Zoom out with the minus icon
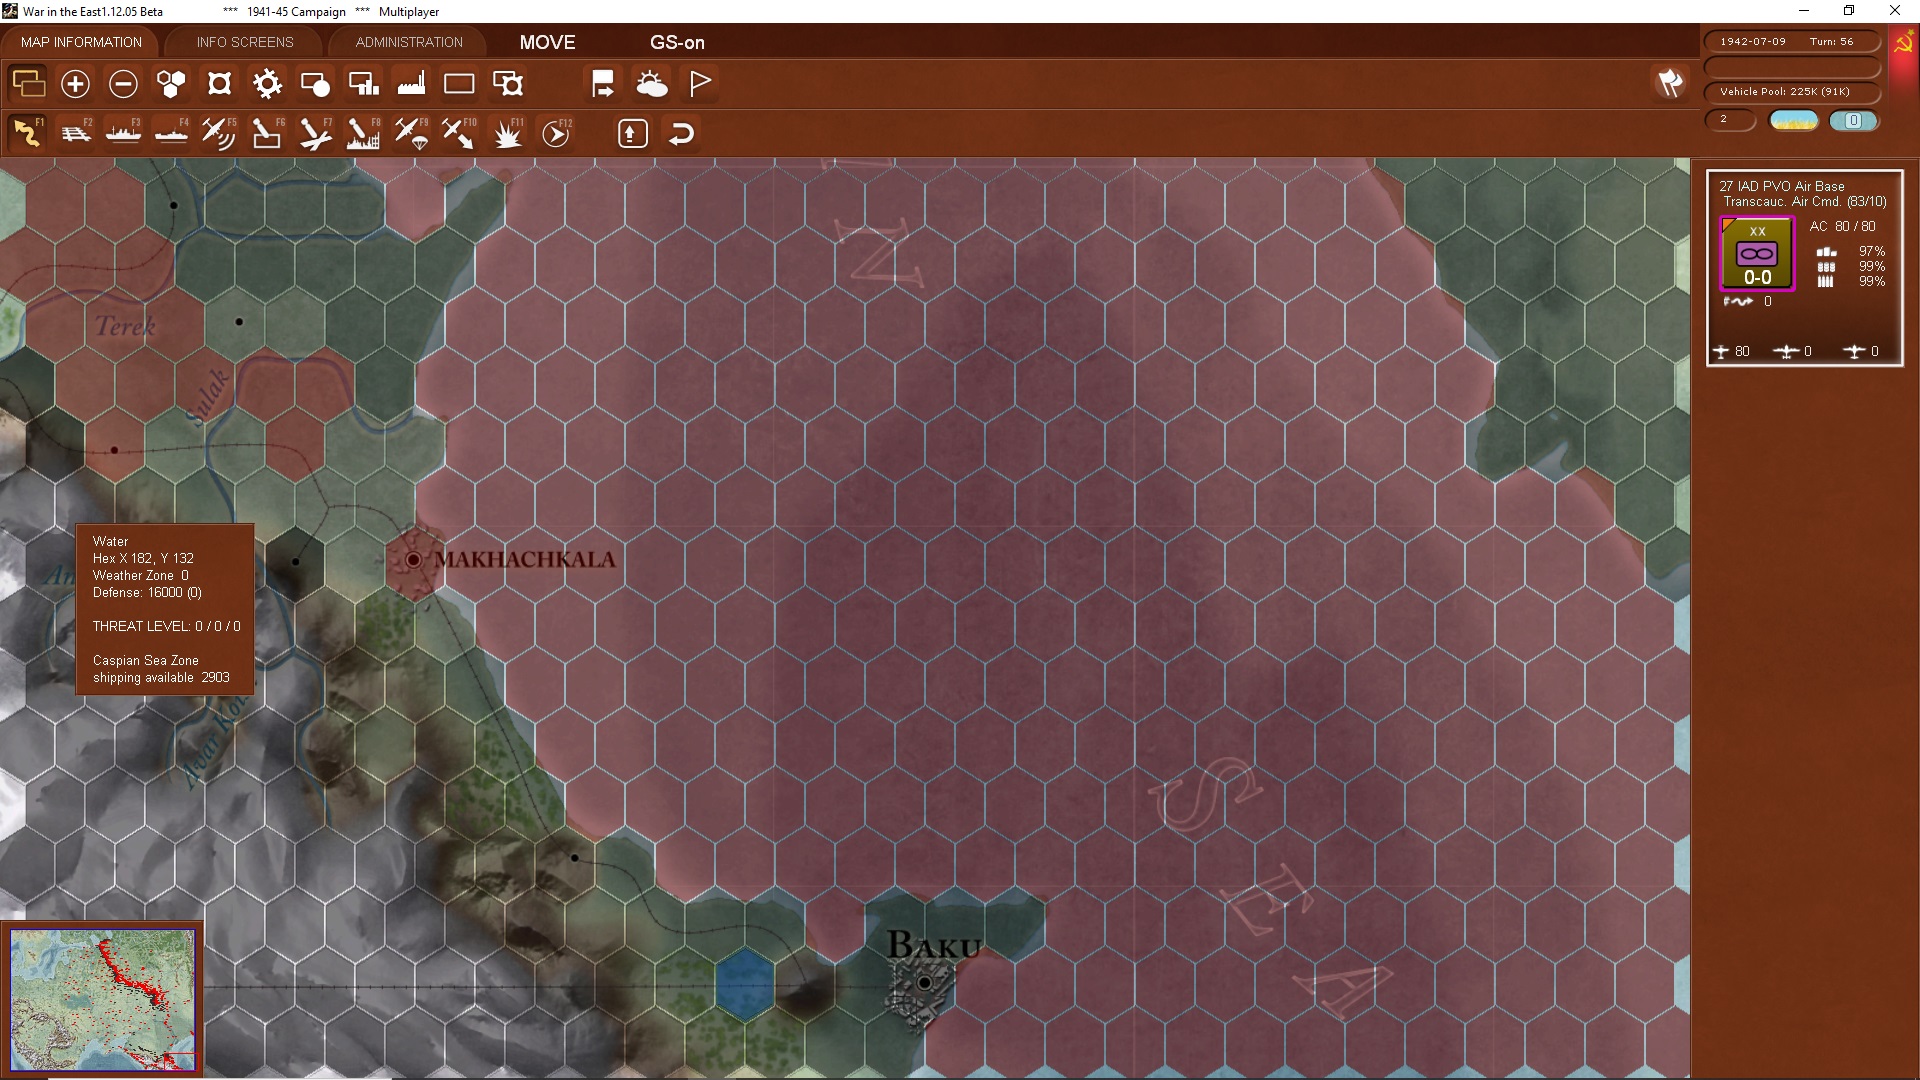Viewport: 1920px width, 1080px height. click(x=123, y=84)
